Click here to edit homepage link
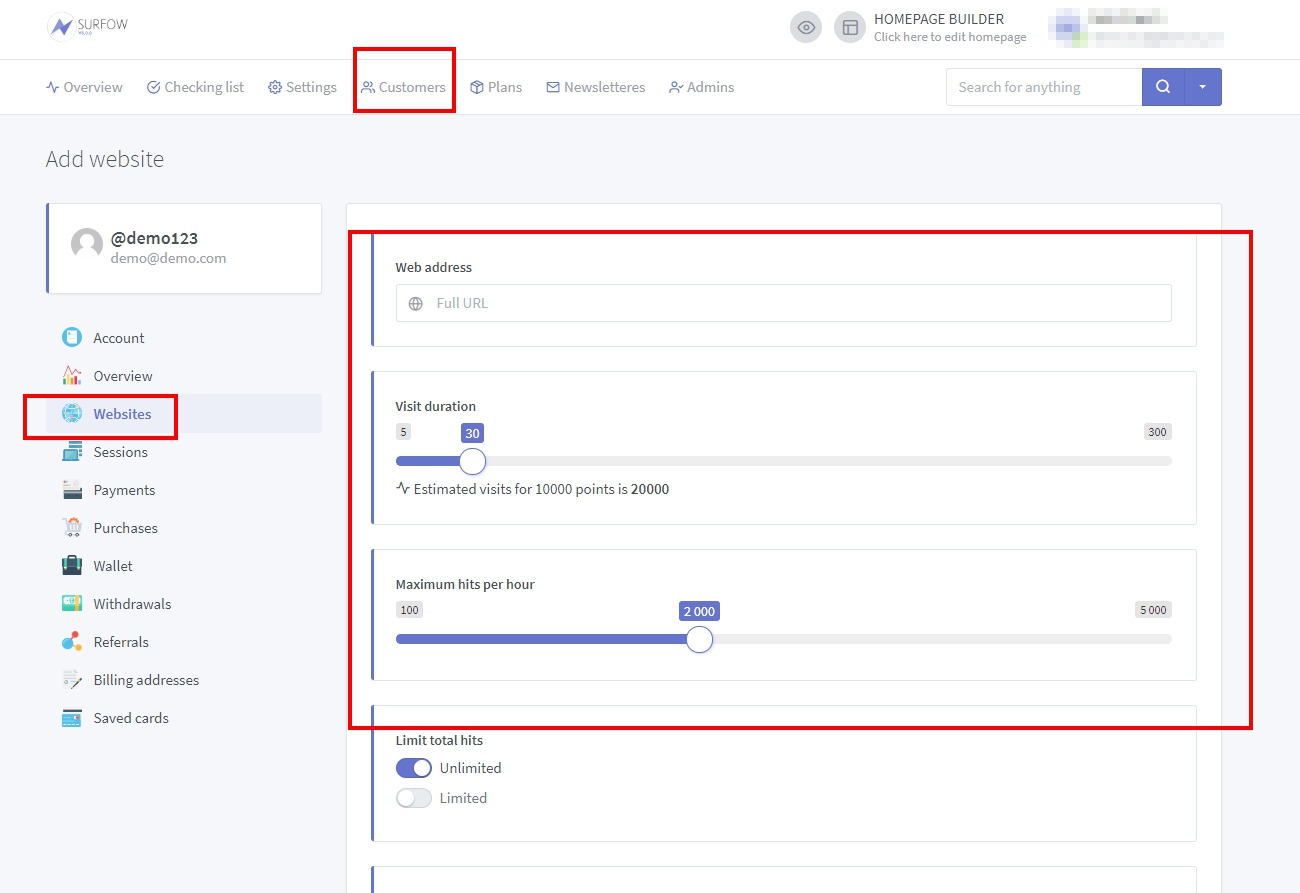1300x893 pixels. coord(949,37)
